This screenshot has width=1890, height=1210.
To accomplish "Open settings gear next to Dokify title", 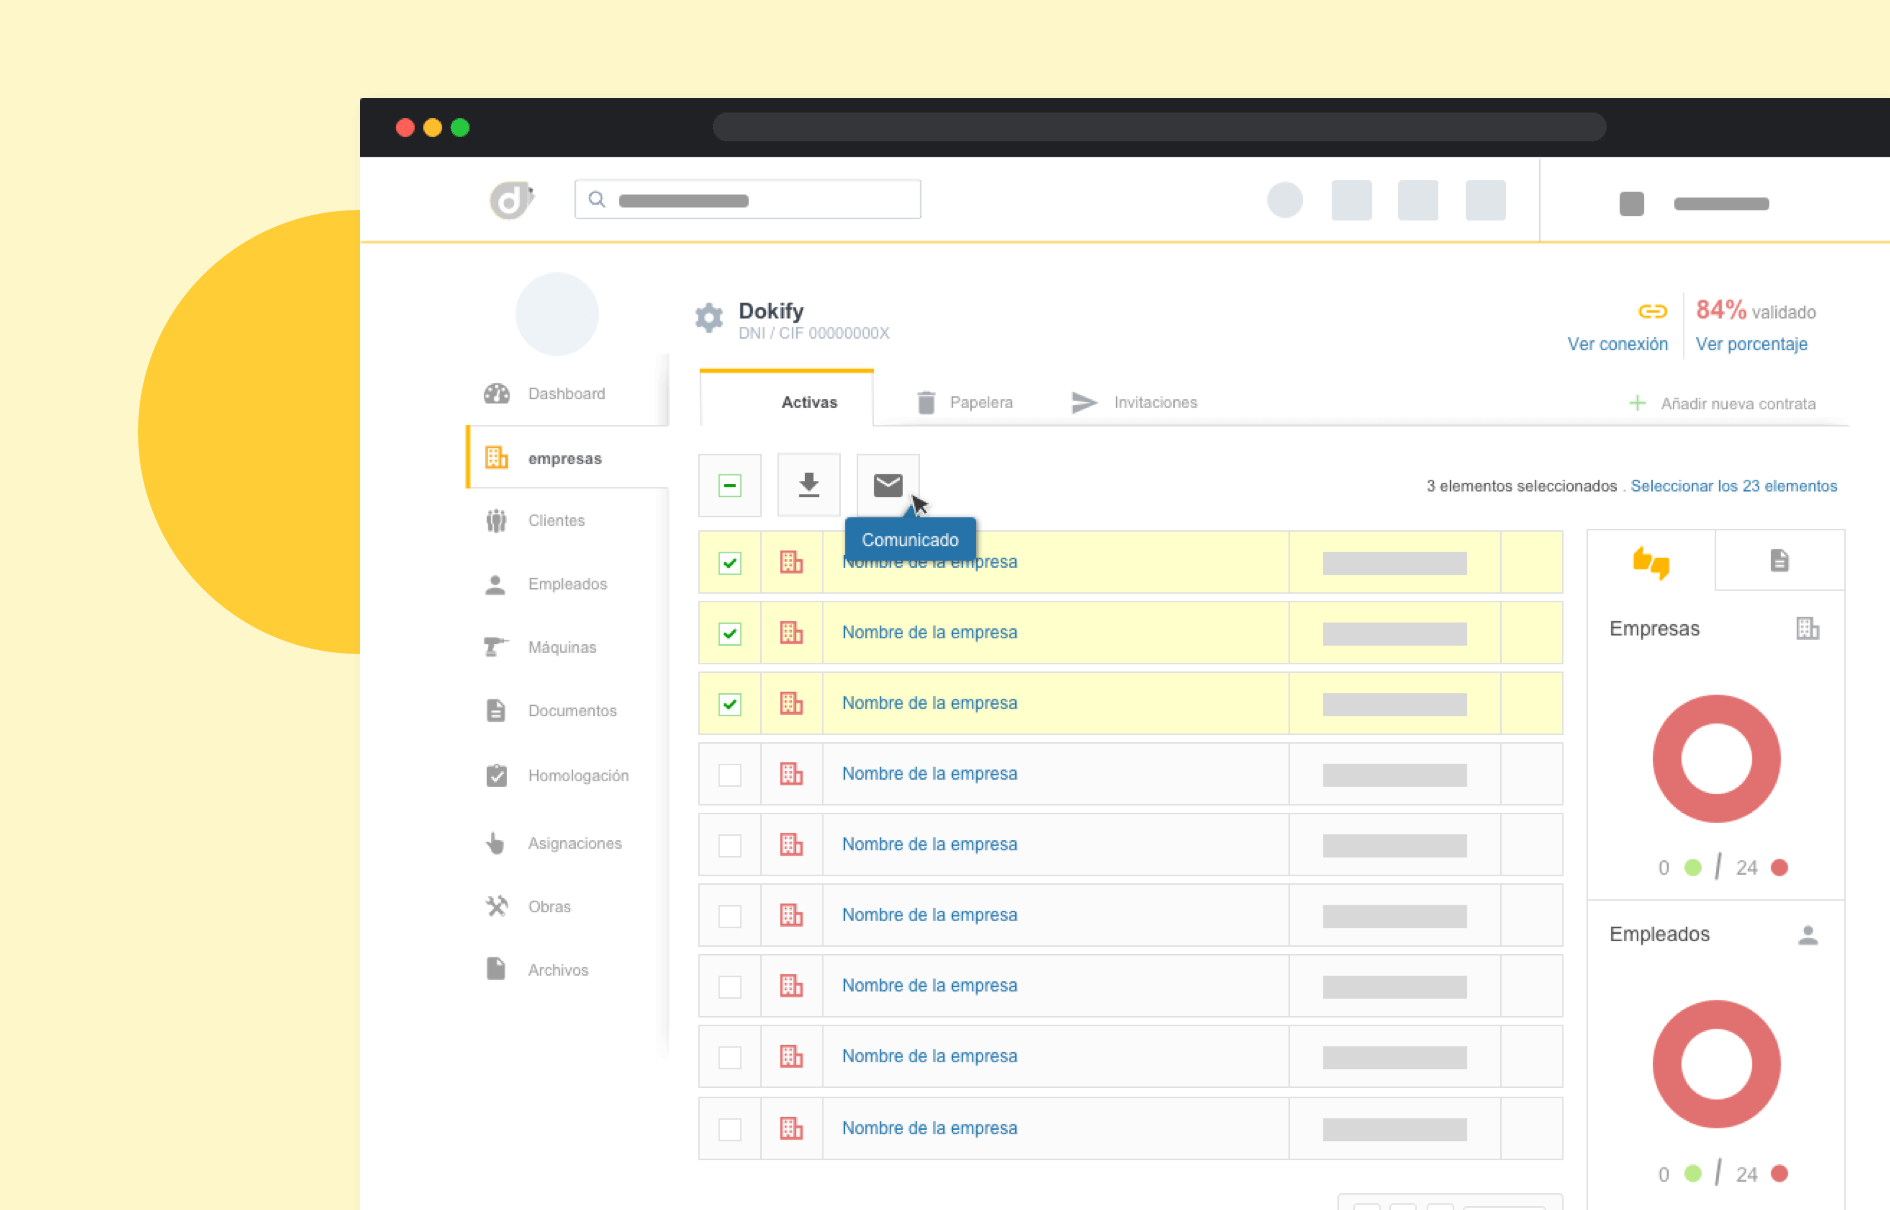I will 709,318.
